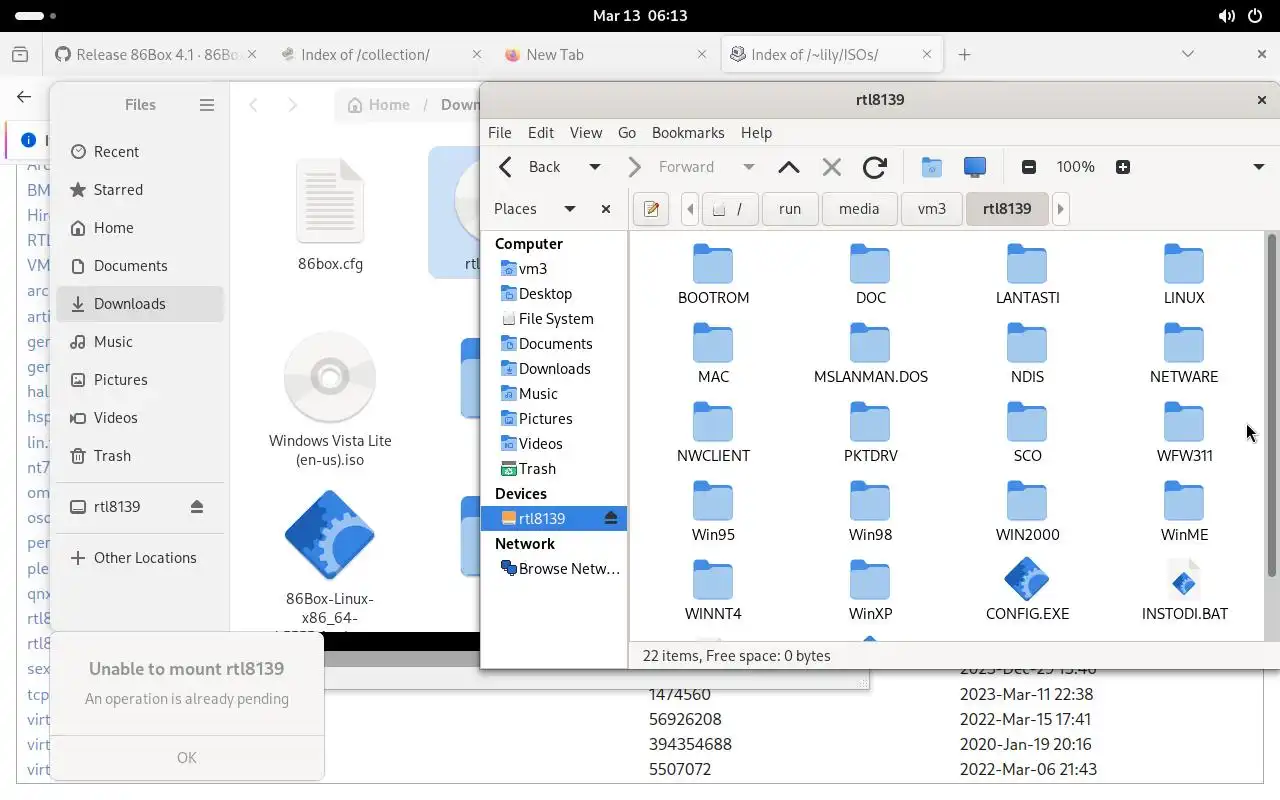Image resolution: width=1280 pixels, height=800 pixels.
Task: Open a new browser tab with plus
Action: (x=964, y=55)
